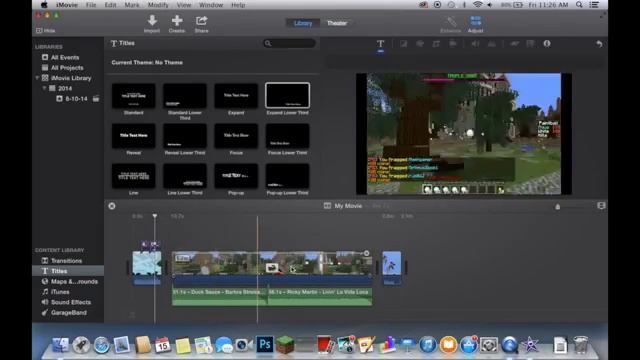Open the Trash in the Dock

tap(580, 345)
